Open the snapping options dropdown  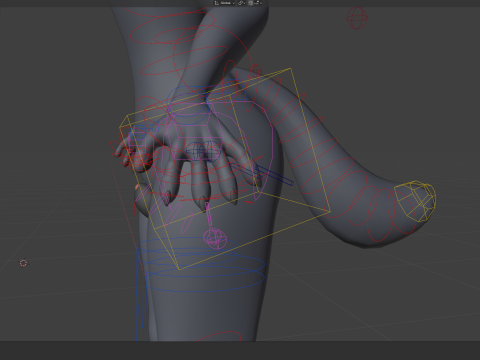pos(258,3)
